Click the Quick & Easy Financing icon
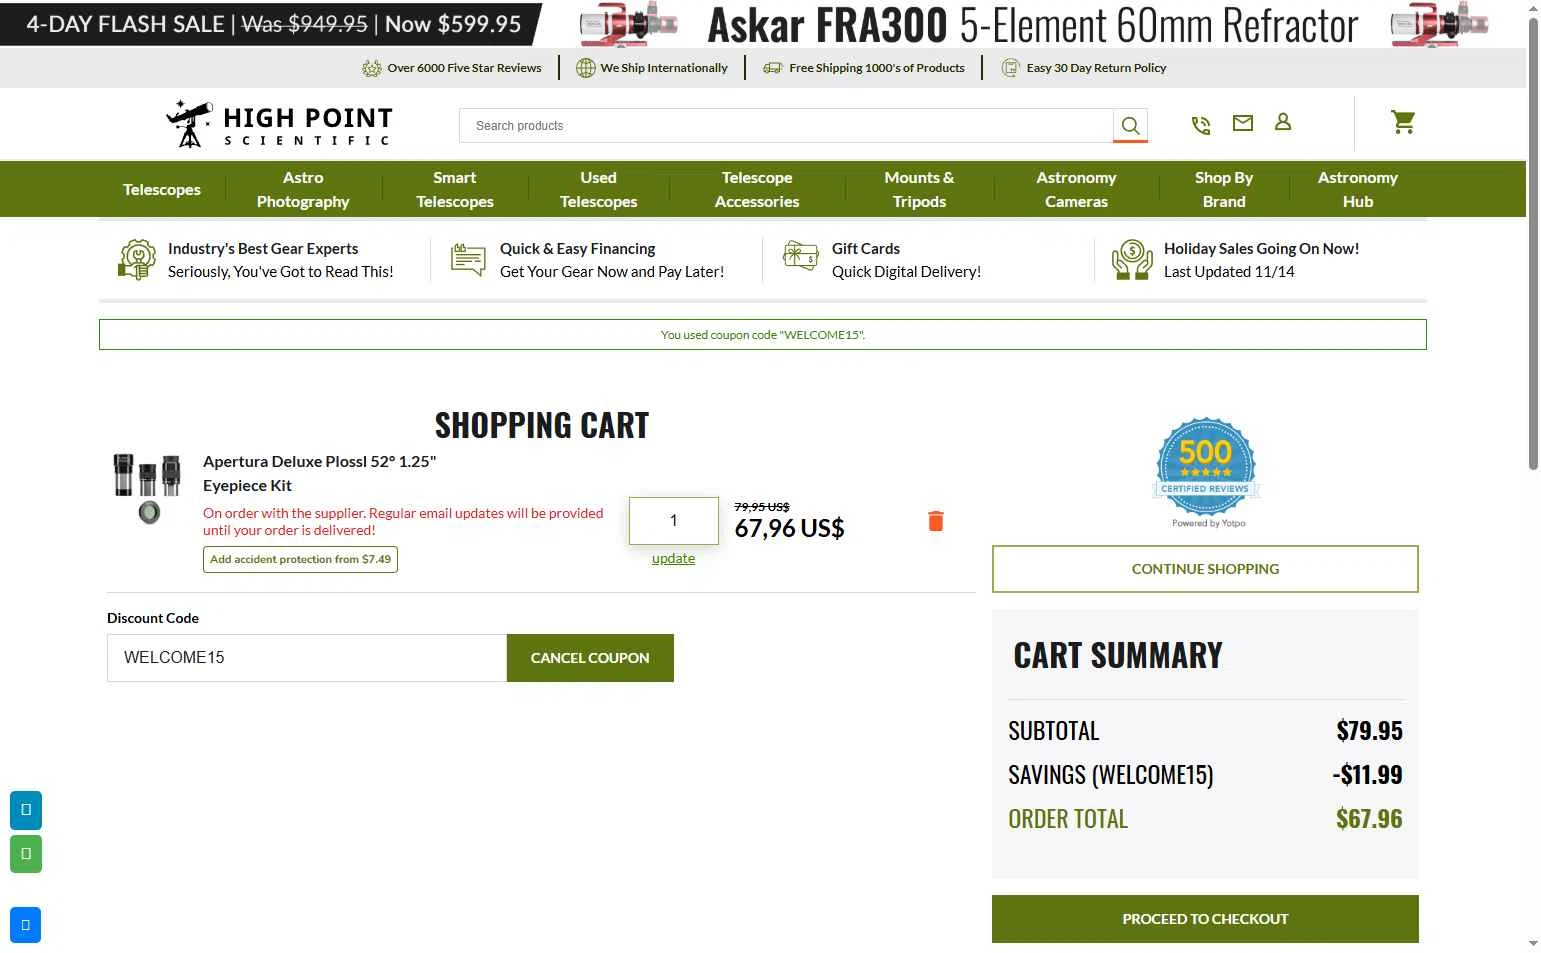Image resolution: width=1541 pixels, height=953 pixels. [468, 259]
